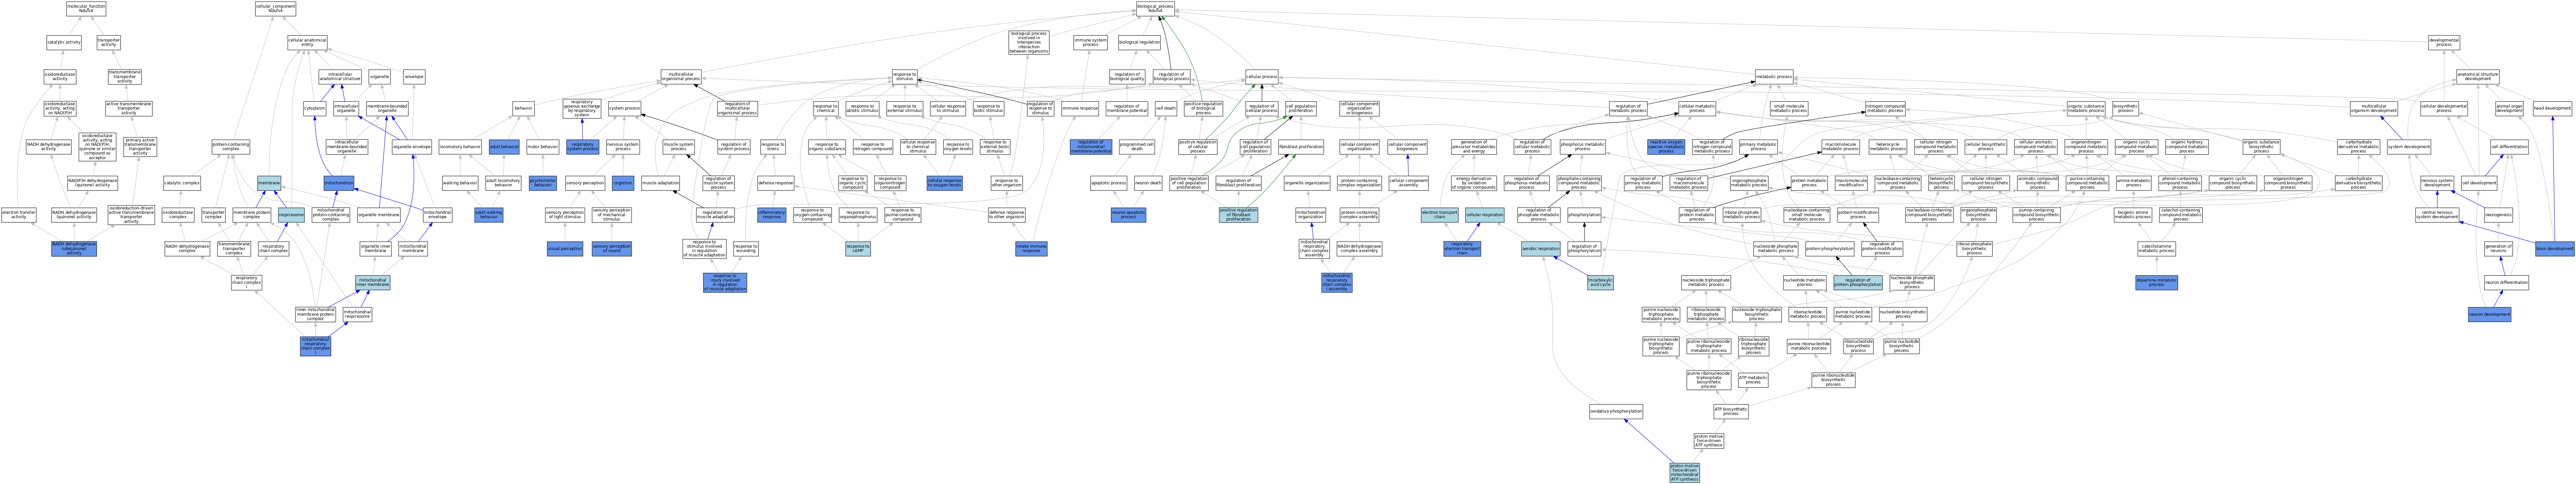The image size is (2576, 484).
Task: Click the innate immune response node
Action: [x=1031, y=249]
